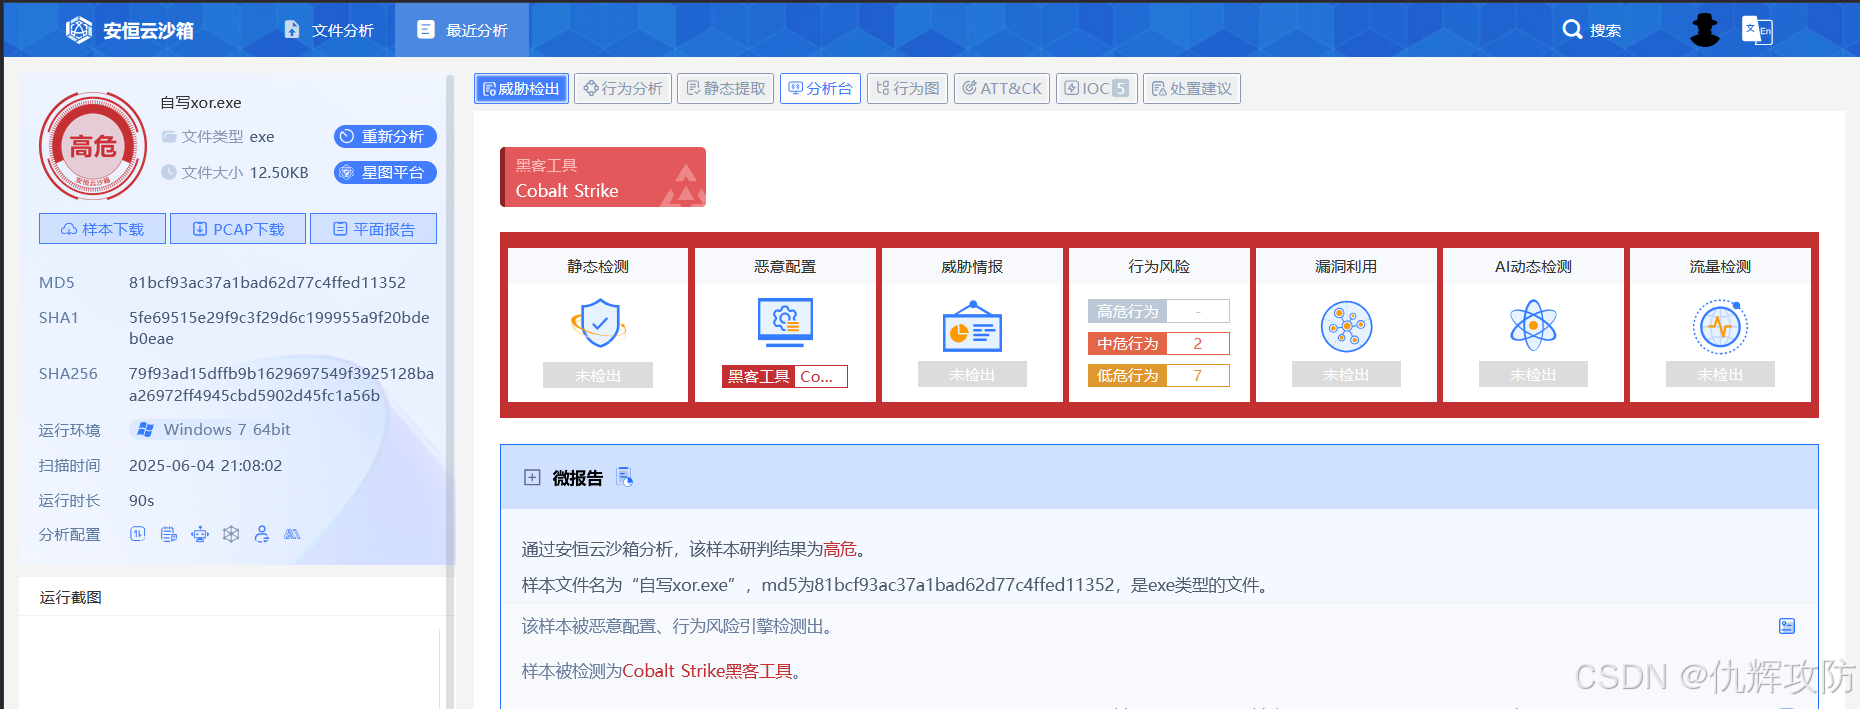The image size is (1860, 709).
Task: Click the SHA1 hash value
Action: pyautogui.click(x=279, y=328)
